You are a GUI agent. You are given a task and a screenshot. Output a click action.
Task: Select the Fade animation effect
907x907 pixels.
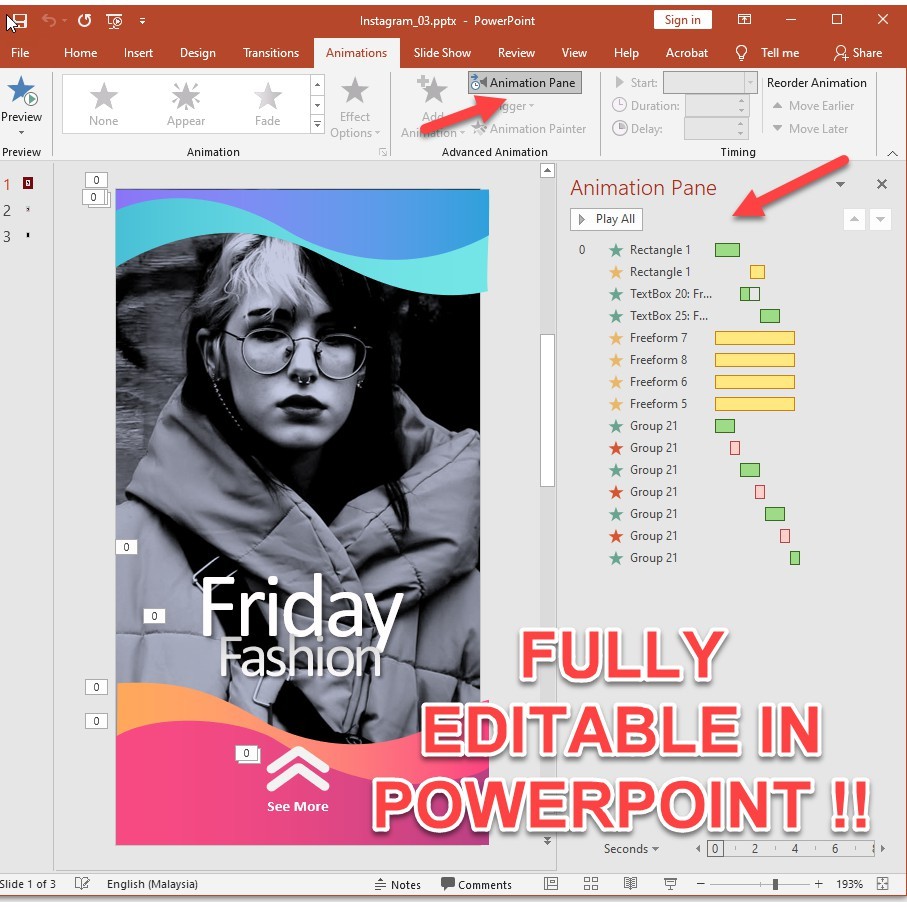pos(267,104)
